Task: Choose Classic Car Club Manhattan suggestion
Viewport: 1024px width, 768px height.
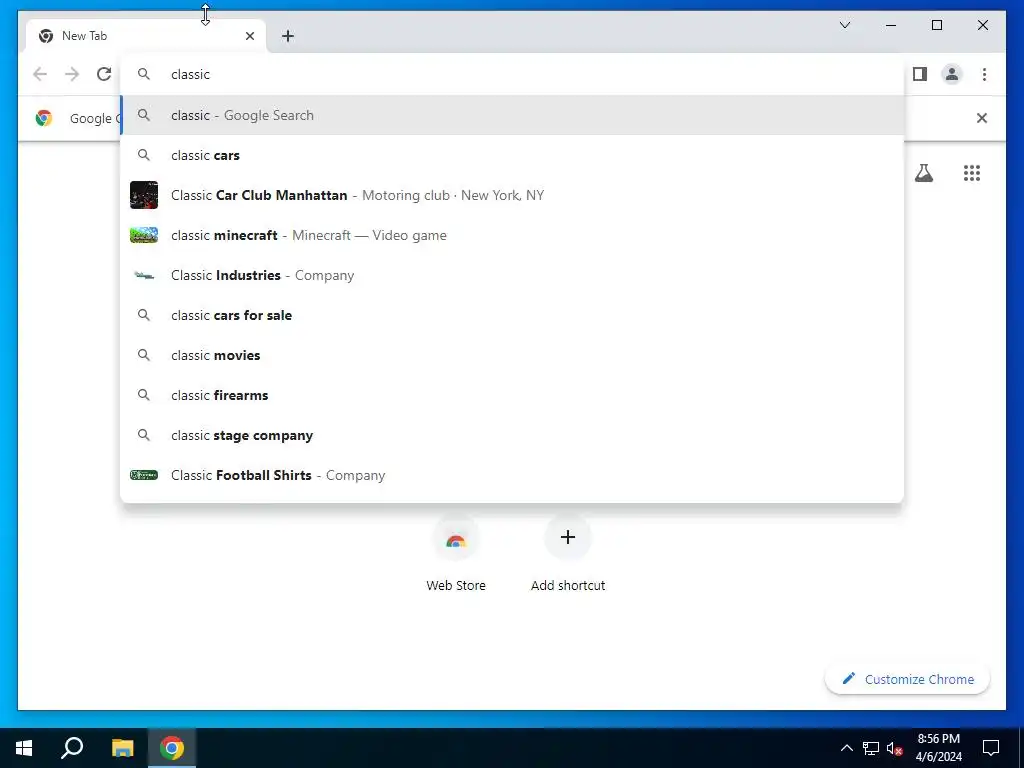Action: (x=512, y=195)
